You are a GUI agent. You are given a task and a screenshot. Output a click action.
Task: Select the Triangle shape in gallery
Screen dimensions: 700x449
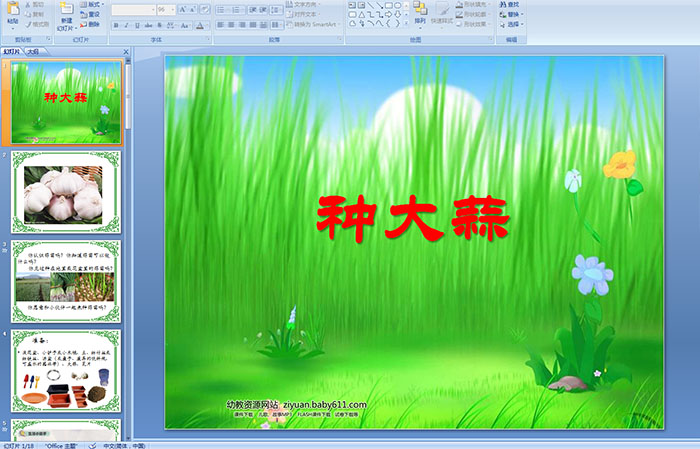click(x=362, y=14)
